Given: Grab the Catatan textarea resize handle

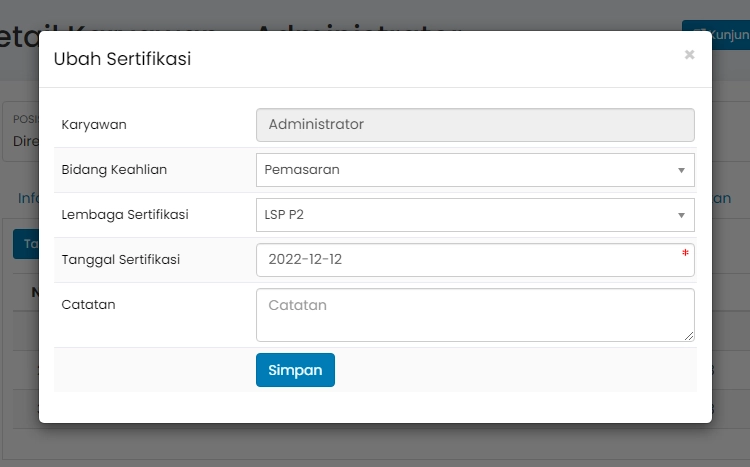Looking at the screenshot, I should (x=689, y=336).
